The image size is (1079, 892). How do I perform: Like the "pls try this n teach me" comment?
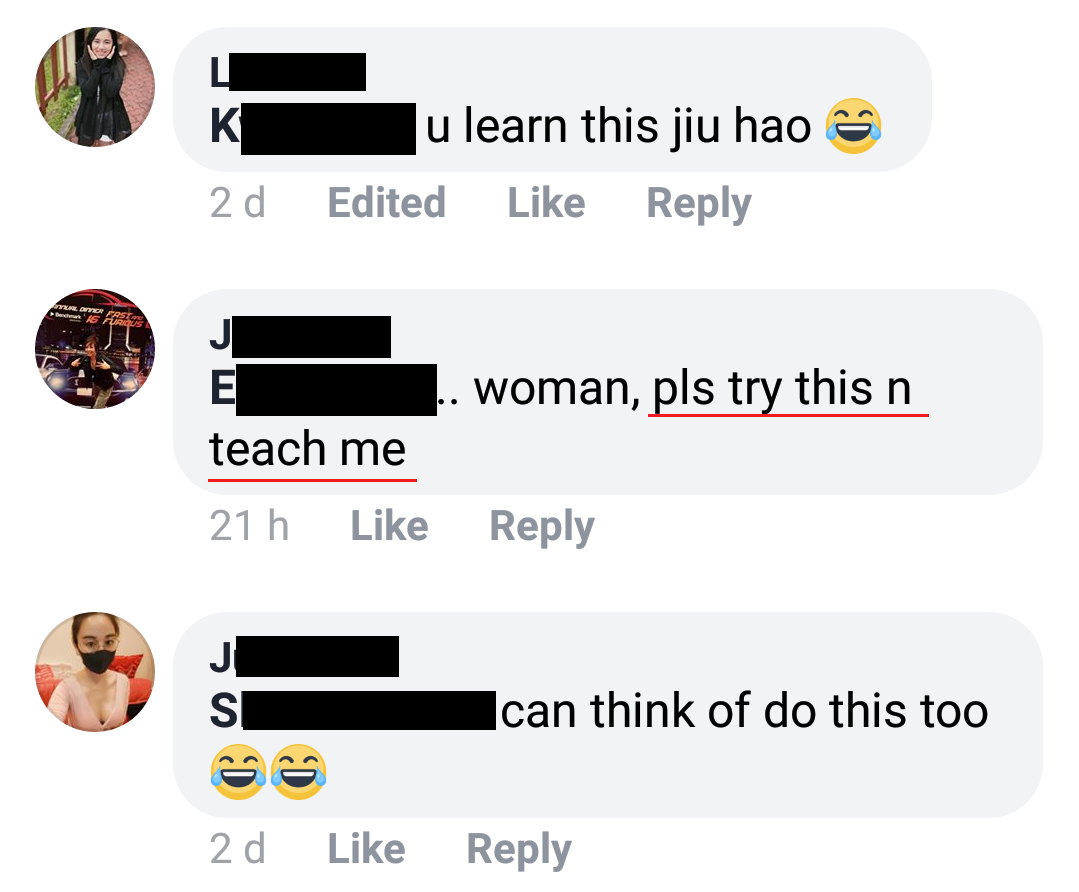[389, 527]
